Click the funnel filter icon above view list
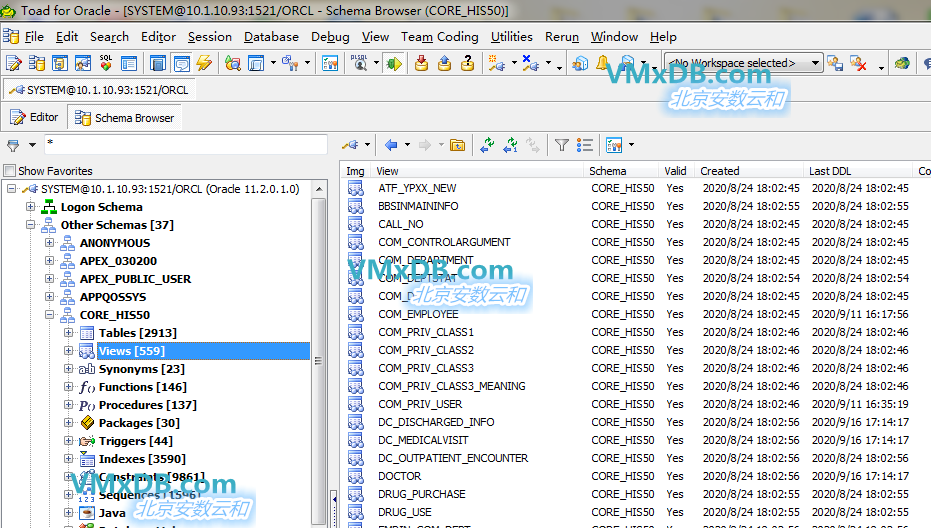Screen dimensions: 931x528 pyautogui.click(x=561, y=145)
